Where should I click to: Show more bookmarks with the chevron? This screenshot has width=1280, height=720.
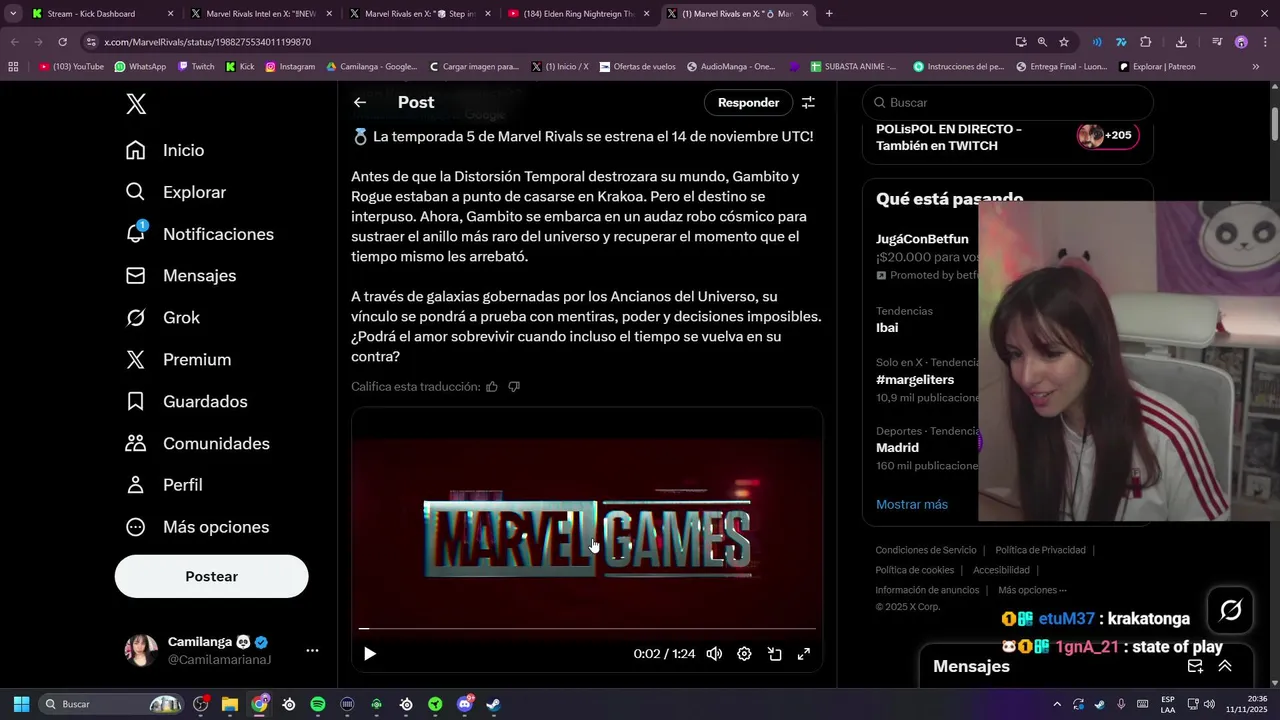[1256, 67]
